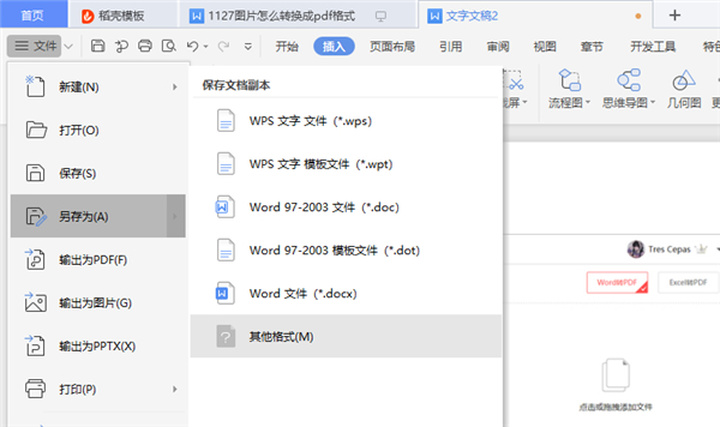Click the save-as icon beside 另存为
Image resolution: width=720 pixels, height=427 pixels.
36,216
